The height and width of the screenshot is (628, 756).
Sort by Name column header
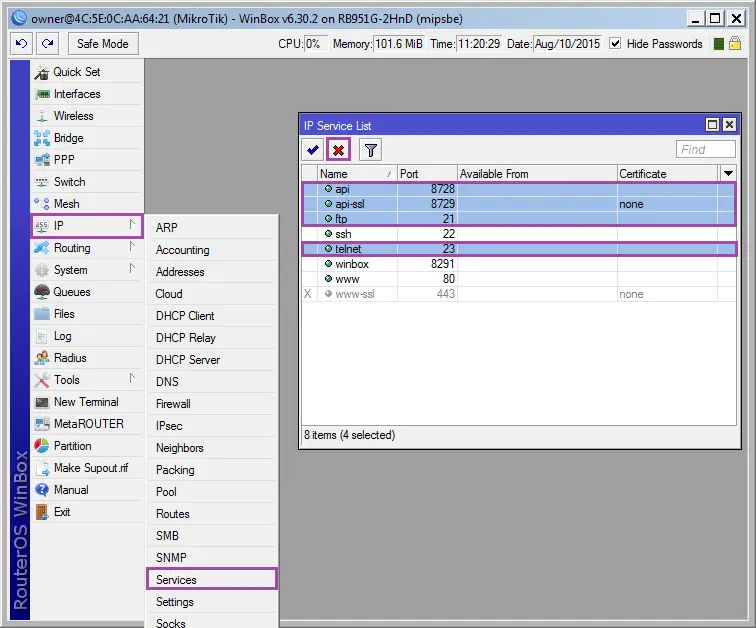[357, 174]
